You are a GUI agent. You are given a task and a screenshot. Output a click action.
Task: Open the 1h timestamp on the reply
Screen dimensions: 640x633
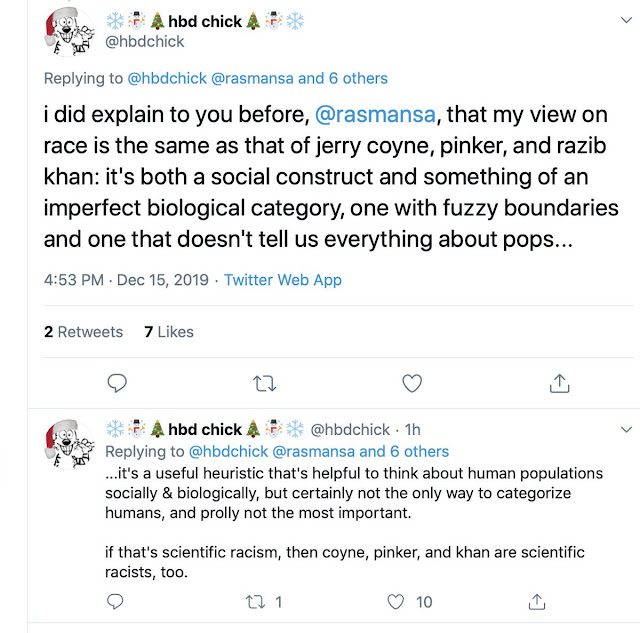click(x=412, y=430)
